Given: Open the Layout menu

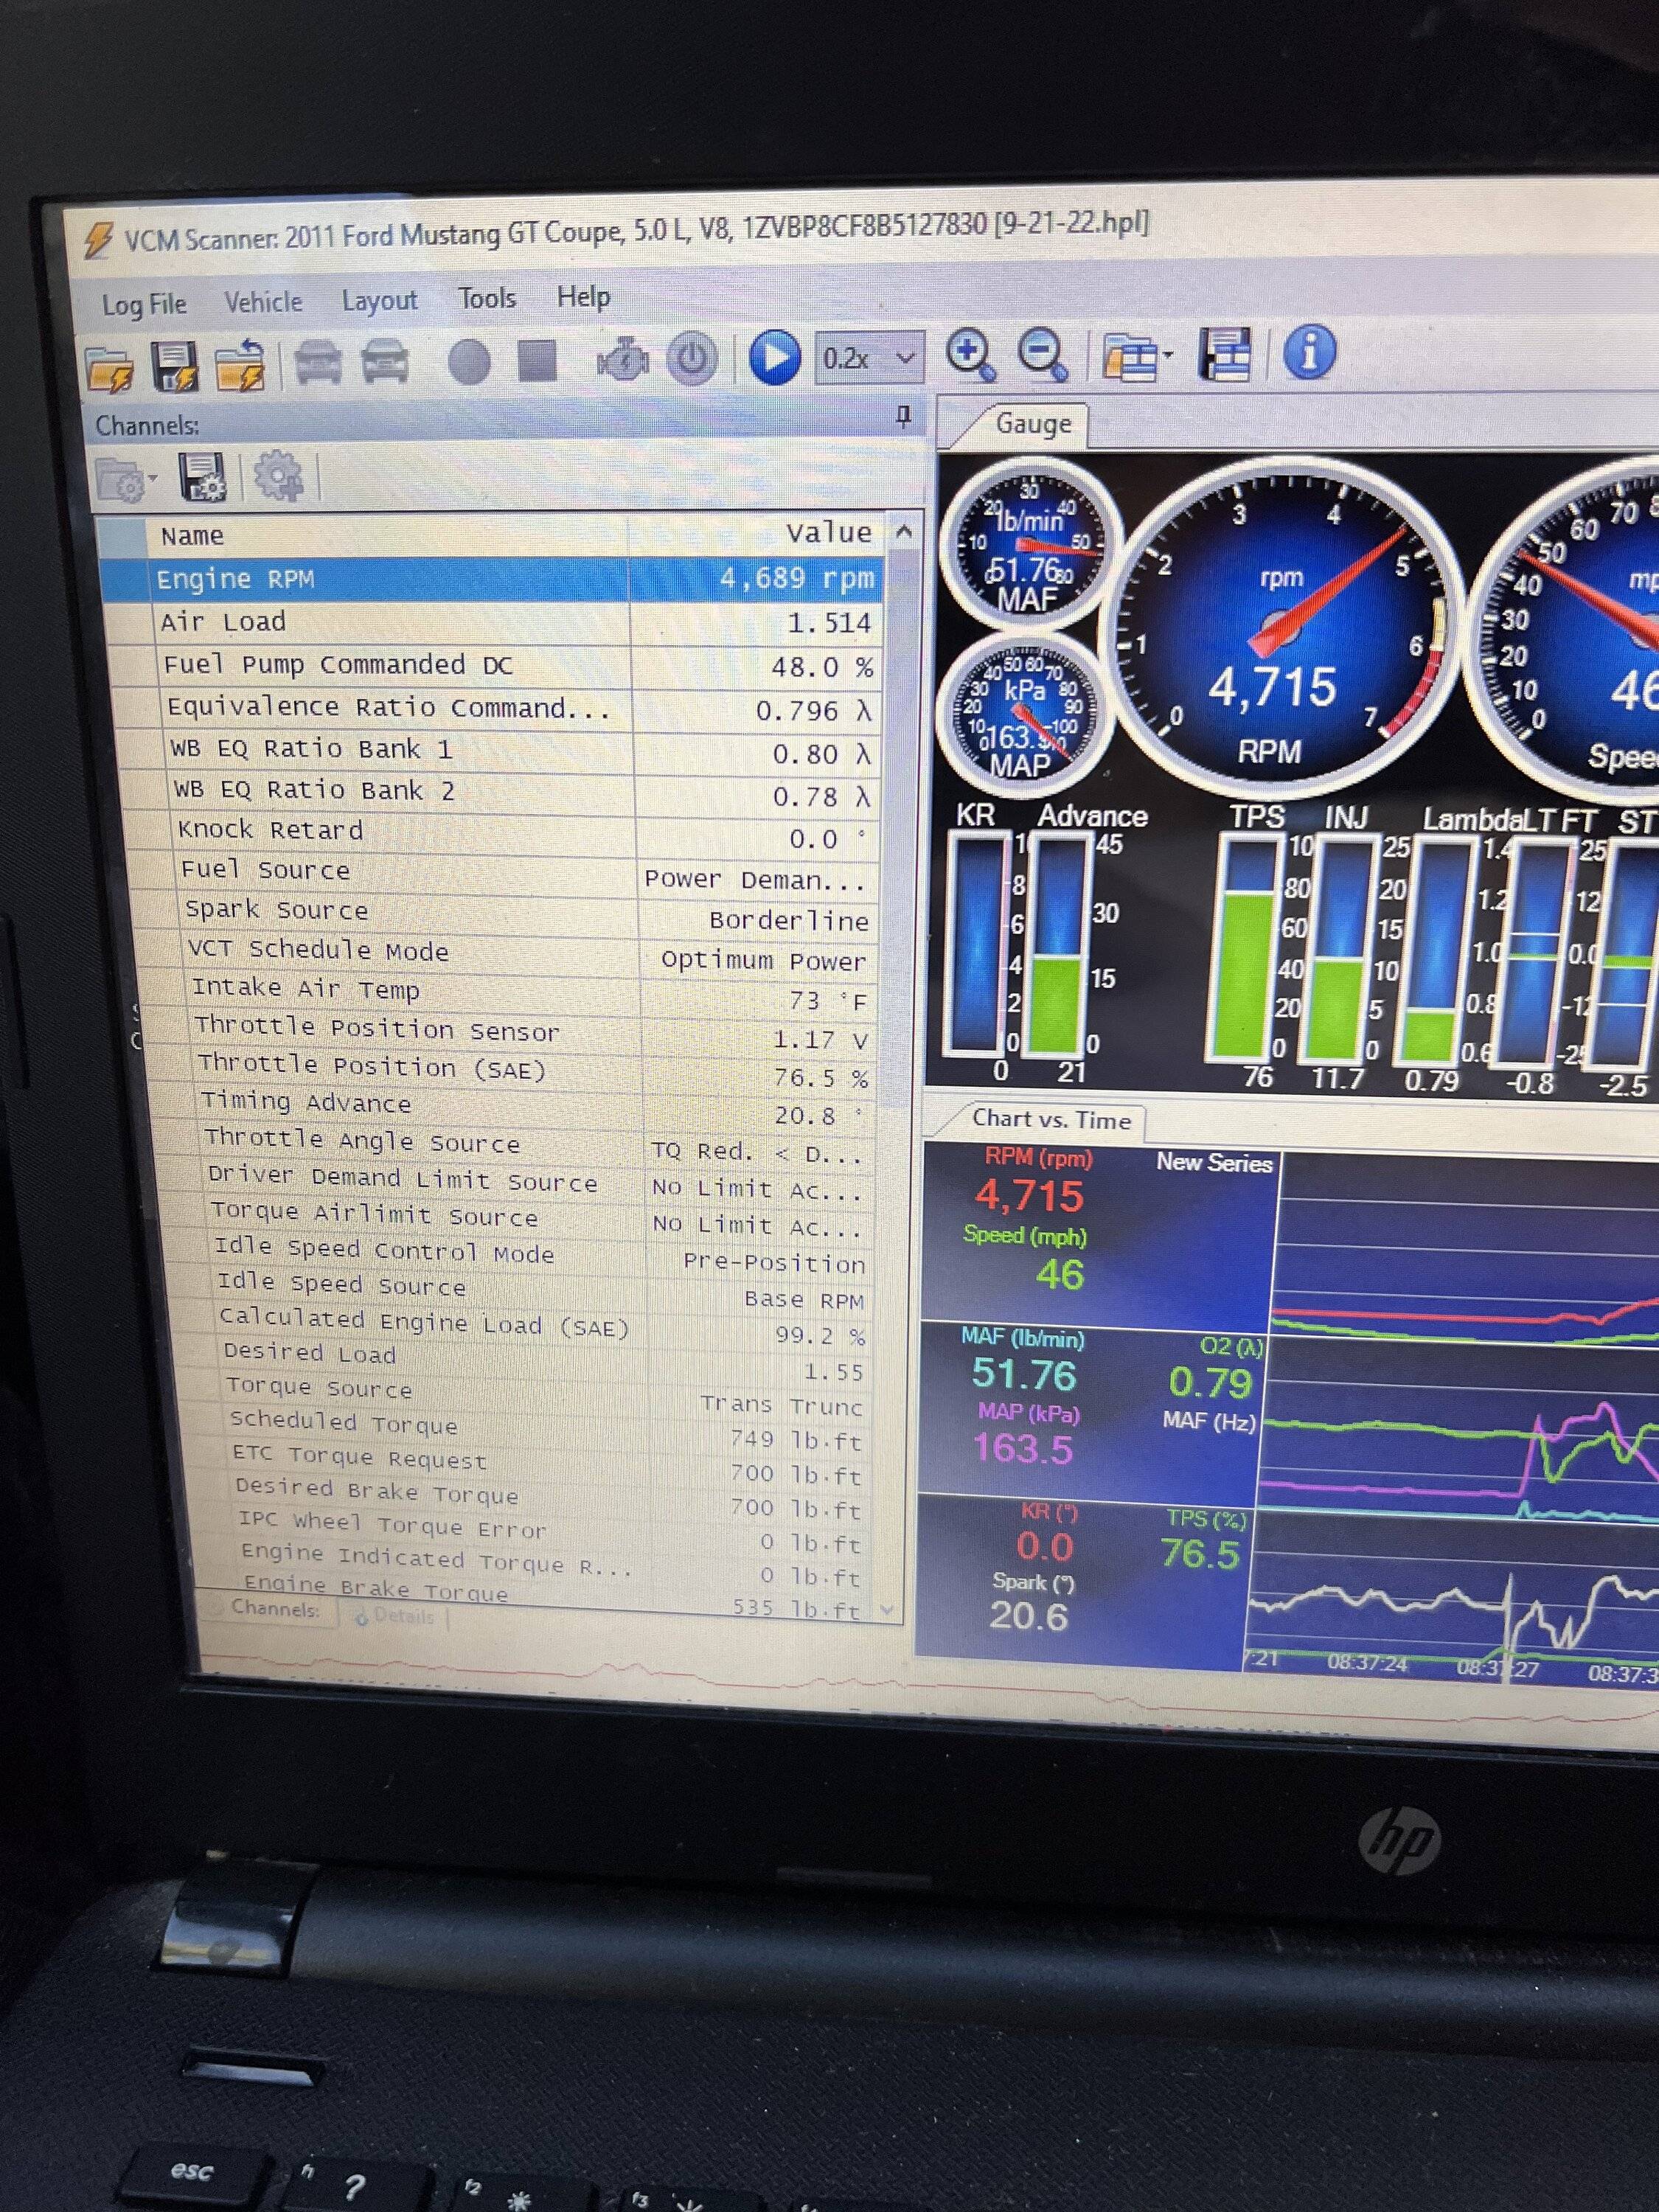Looking at the screenshot, I should click(379, 300).
